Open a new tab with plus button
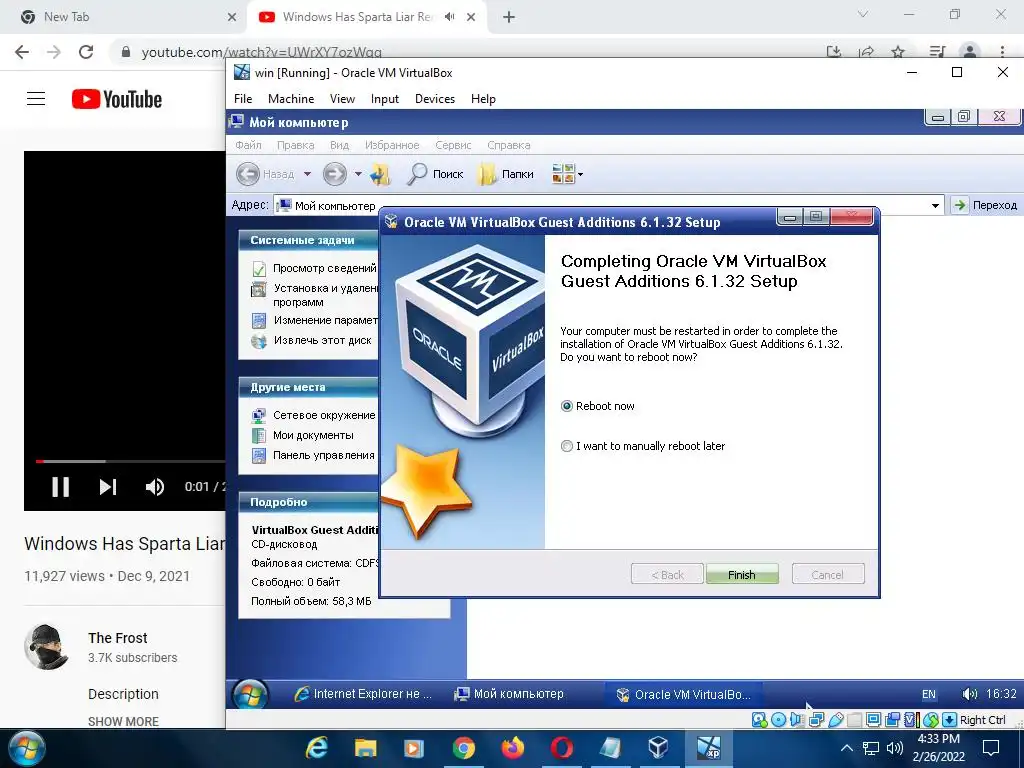The image size is (1024, 768). coord(509,17)
